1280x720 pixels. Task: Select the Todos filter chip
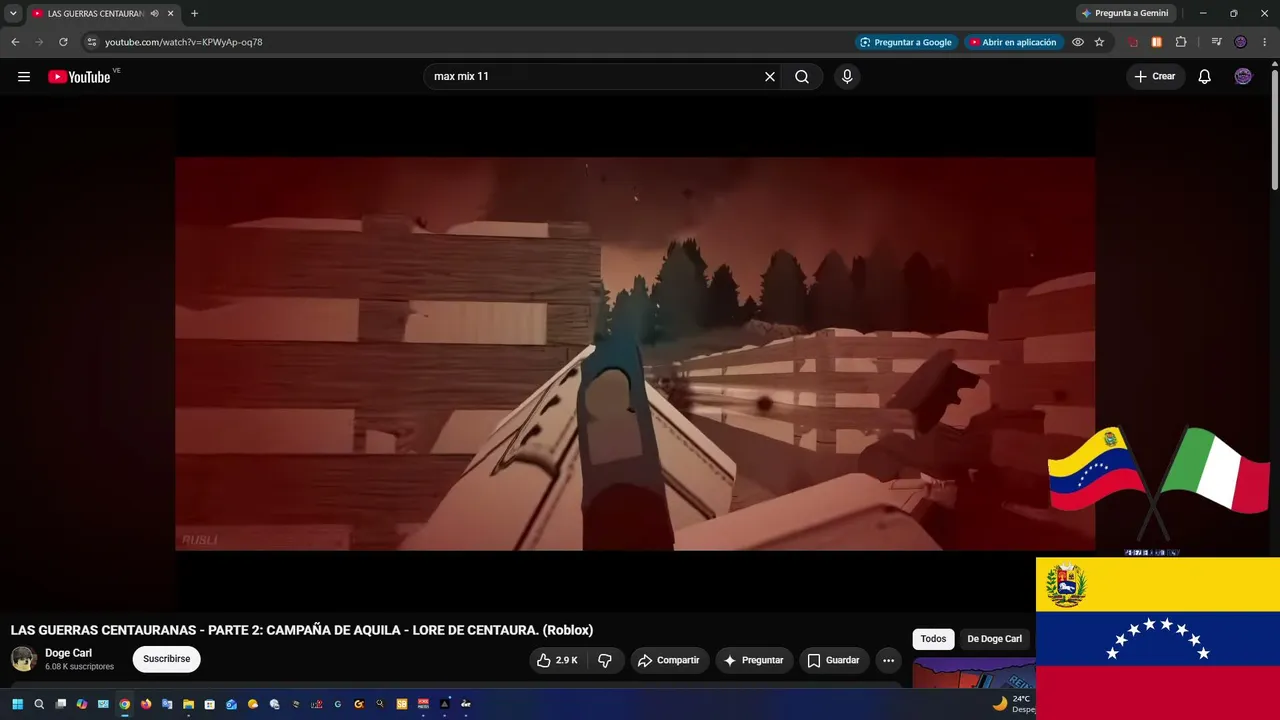coord(933,639)
